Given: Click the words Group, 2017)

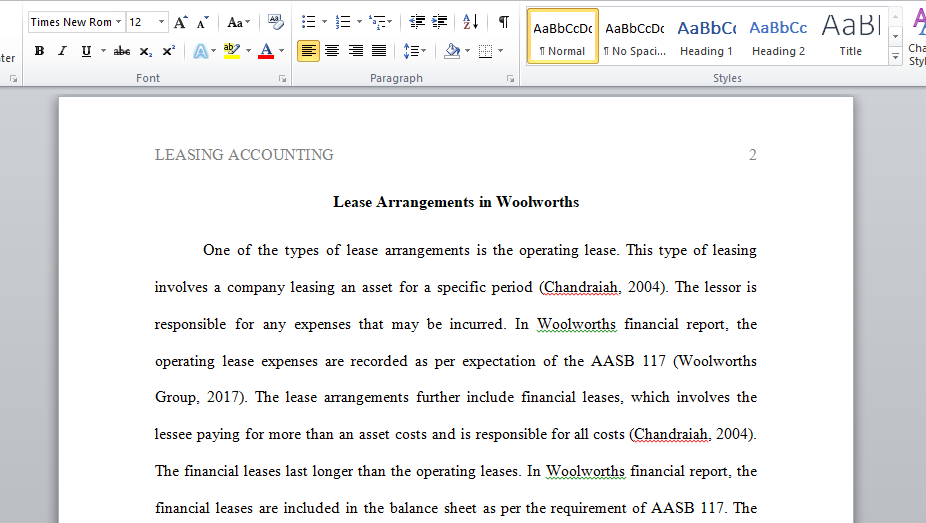Looking at the screenshot, I should (200, 397).
